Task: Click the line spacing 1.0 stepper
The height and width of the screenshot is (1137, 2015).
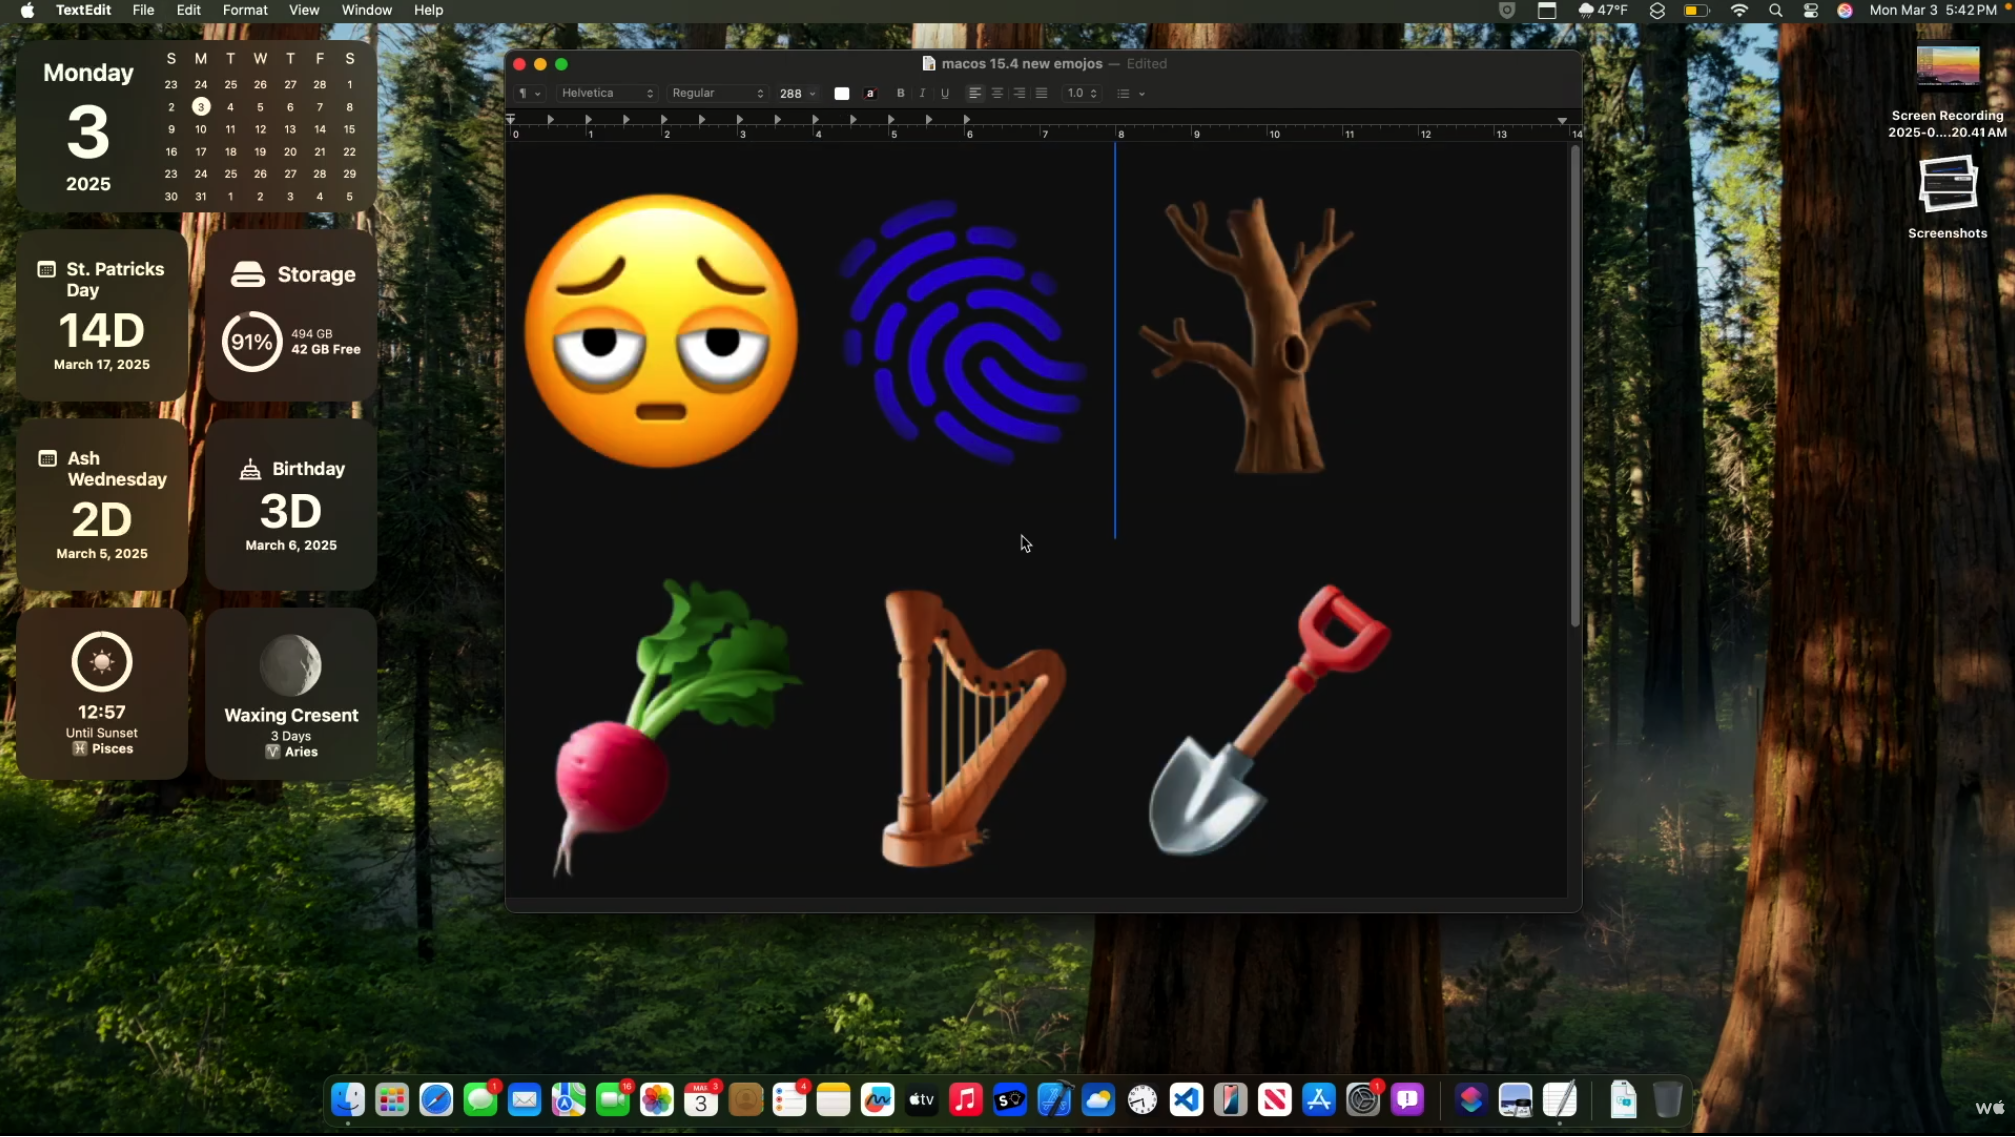Action: tap(1093, 93)
